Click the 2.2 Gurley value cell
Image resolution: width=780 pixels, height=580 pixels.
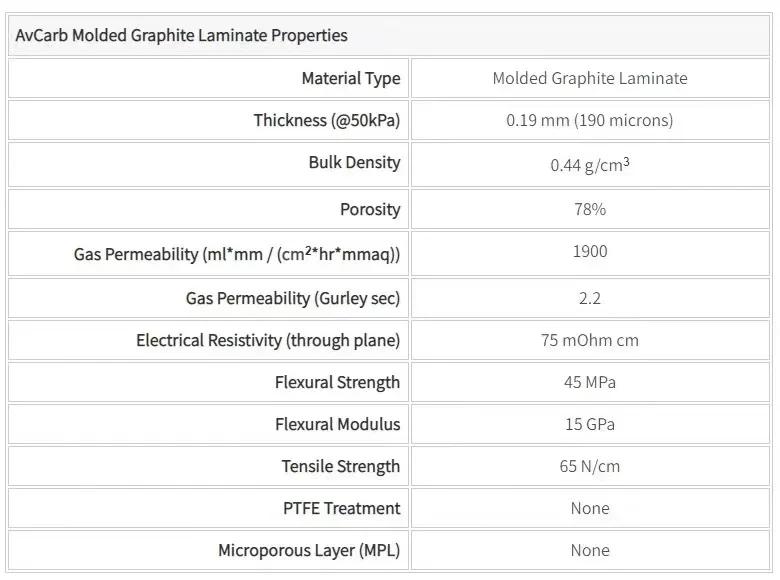(x=590, y=298)
